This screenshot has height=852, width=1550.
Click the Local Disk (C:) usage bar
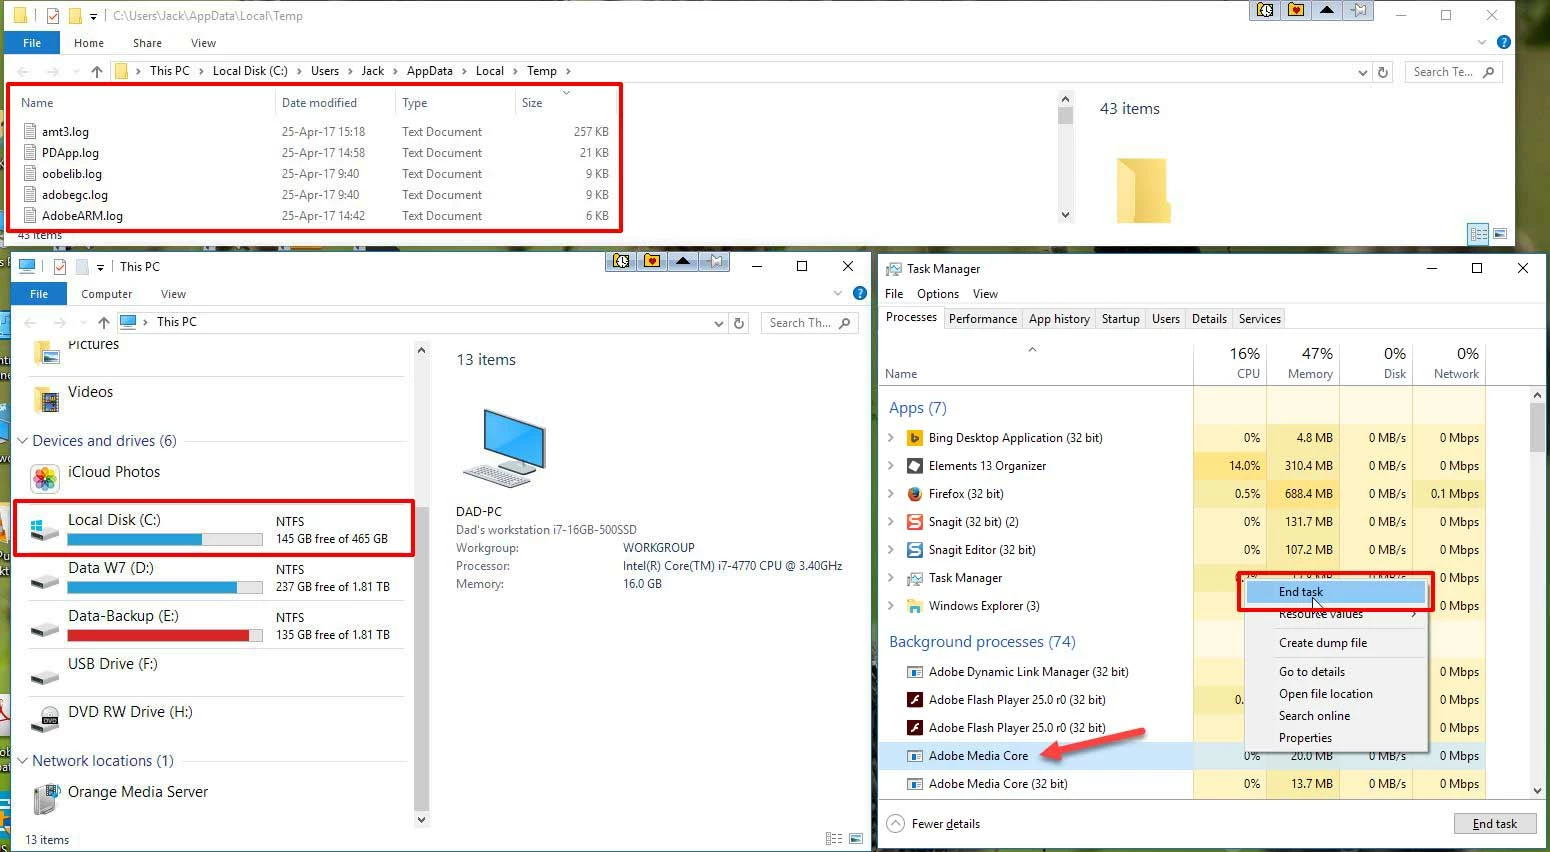click(x=165, y=539)
